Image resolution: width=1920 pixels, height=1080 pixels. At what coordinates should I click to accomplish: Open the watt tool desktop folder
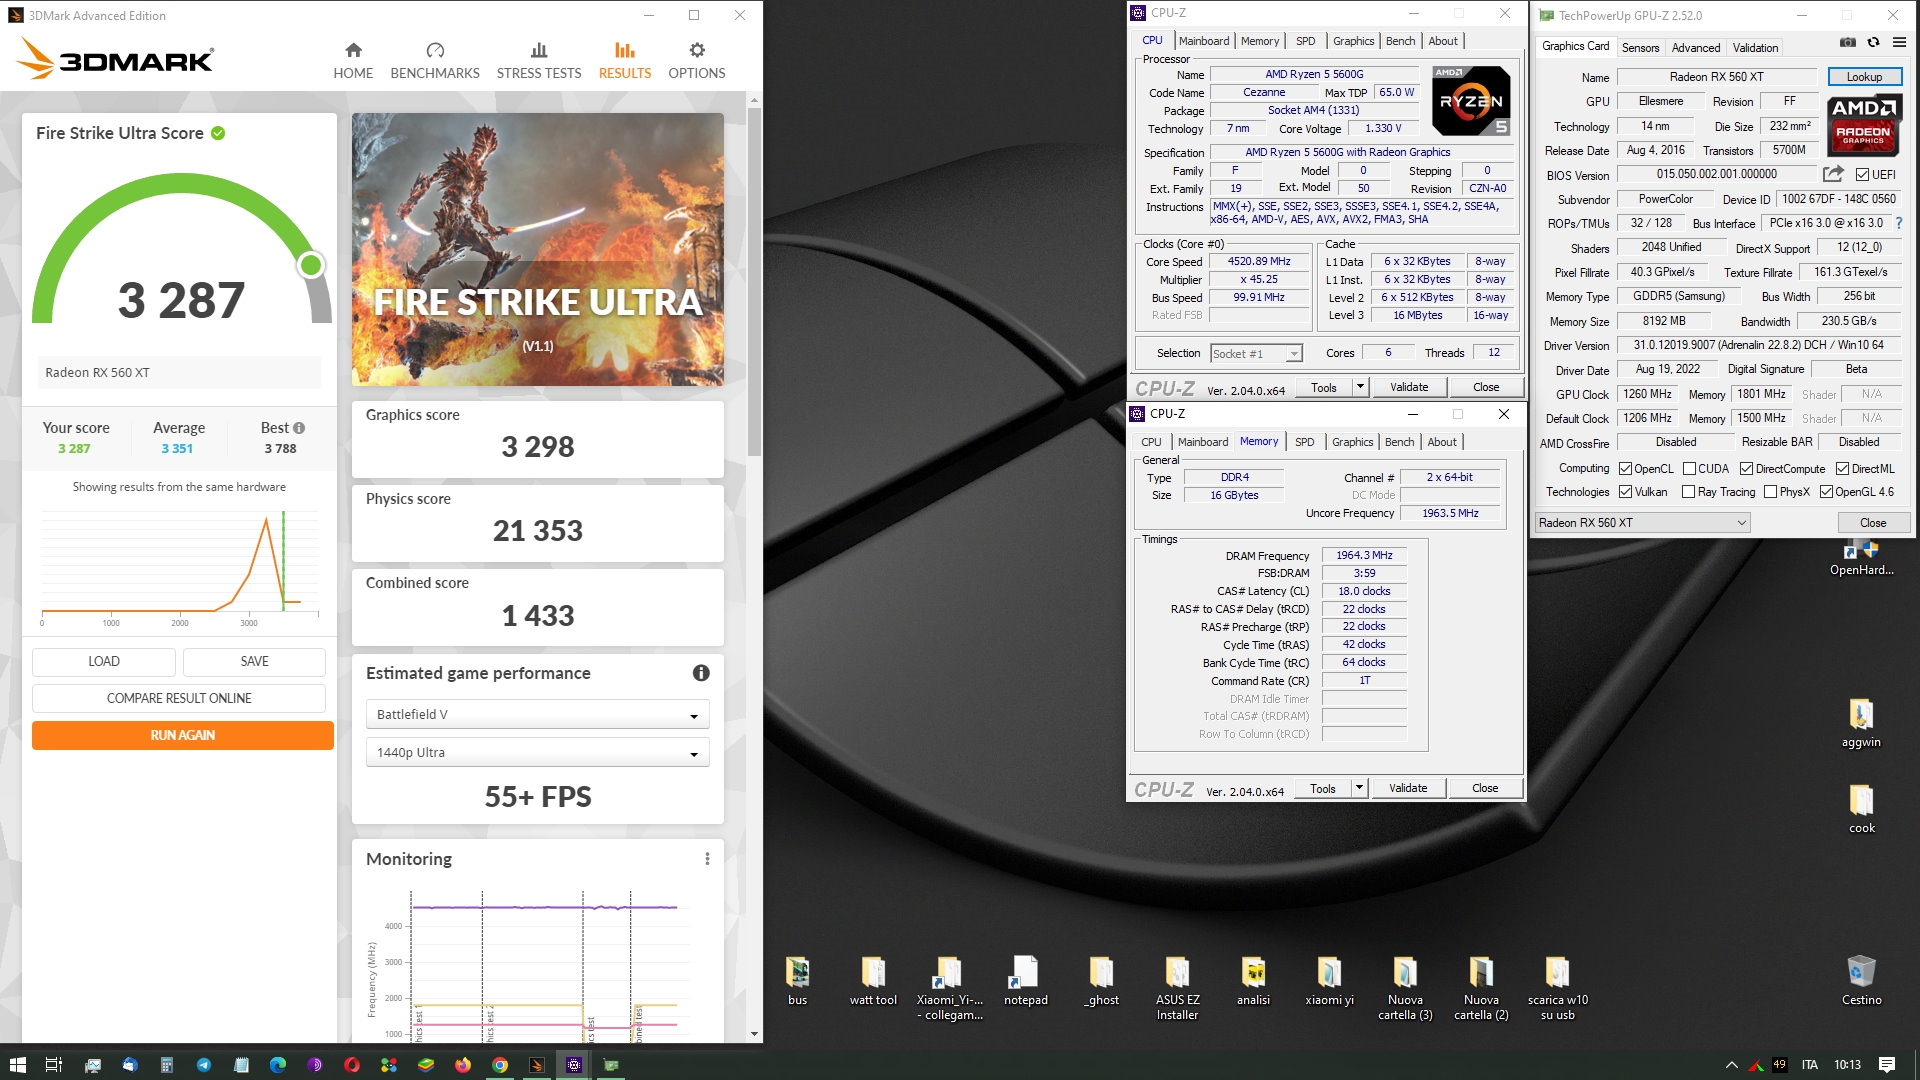point(873,980)
